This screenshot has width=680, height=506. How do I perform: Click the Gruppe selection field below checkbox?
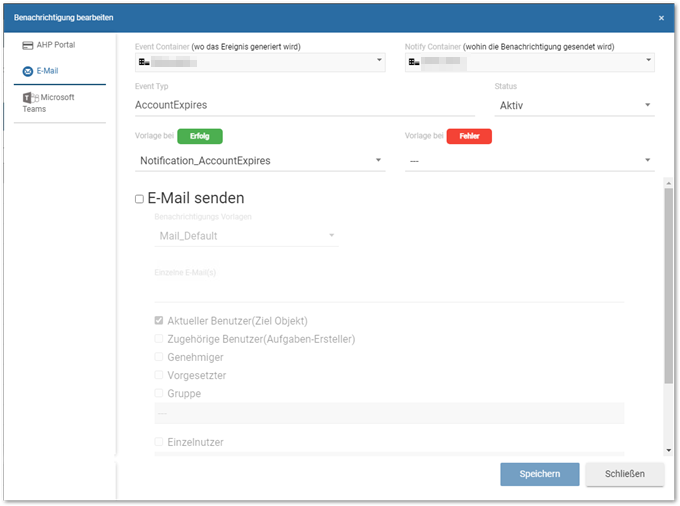tap(389, 413)
